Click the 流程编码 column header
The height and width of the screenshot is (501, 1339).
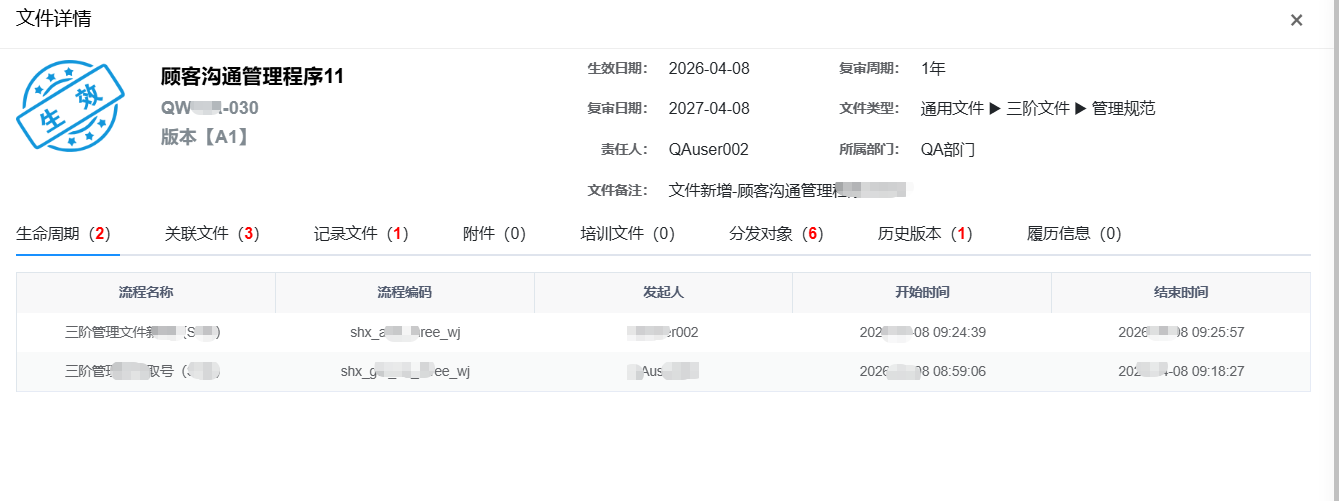405,292
